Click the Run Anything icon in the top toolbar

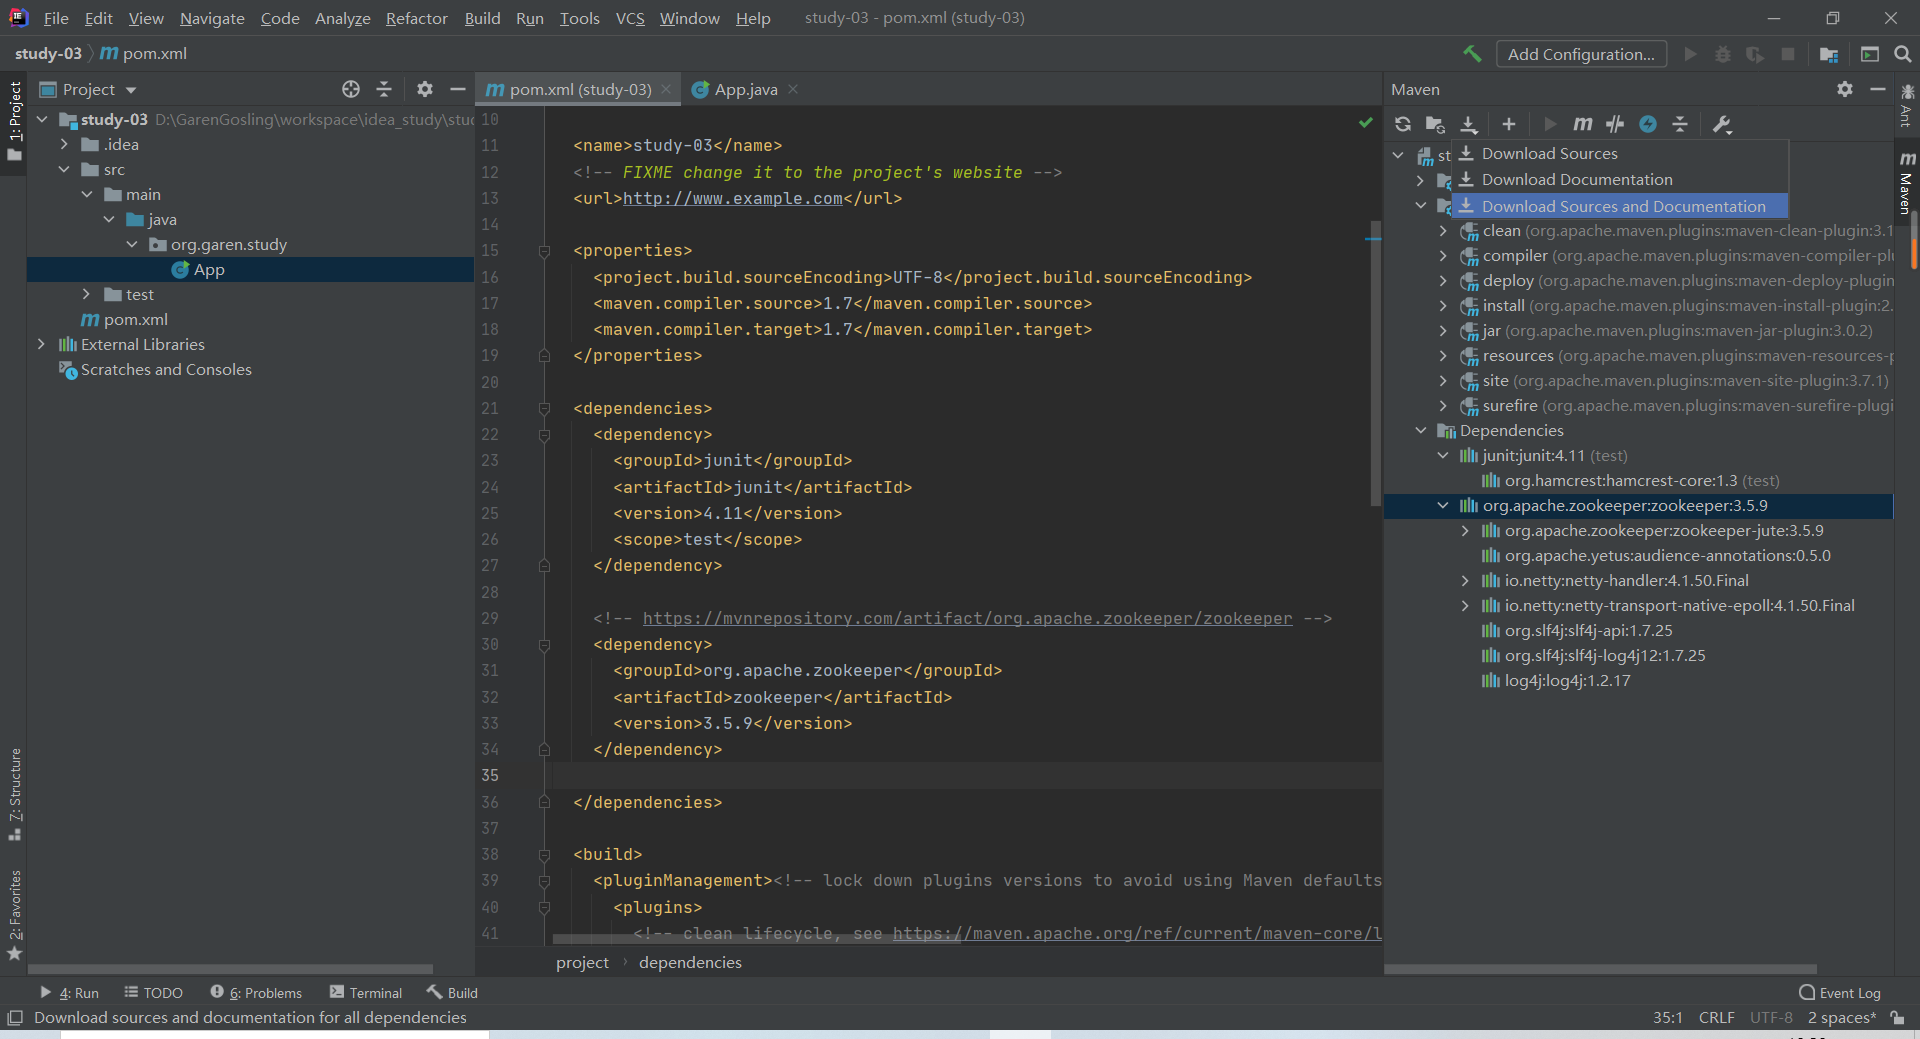tap(1870, 54)
